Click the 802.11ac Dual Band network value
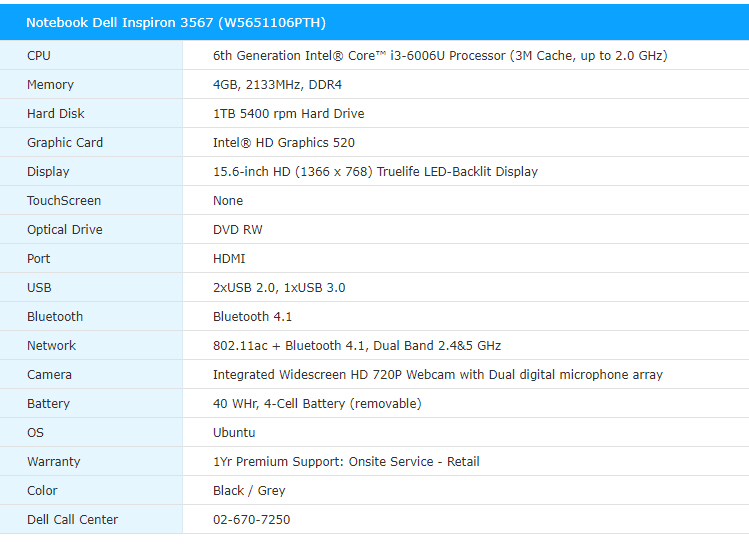749x557 pixels. click(357, 346)
